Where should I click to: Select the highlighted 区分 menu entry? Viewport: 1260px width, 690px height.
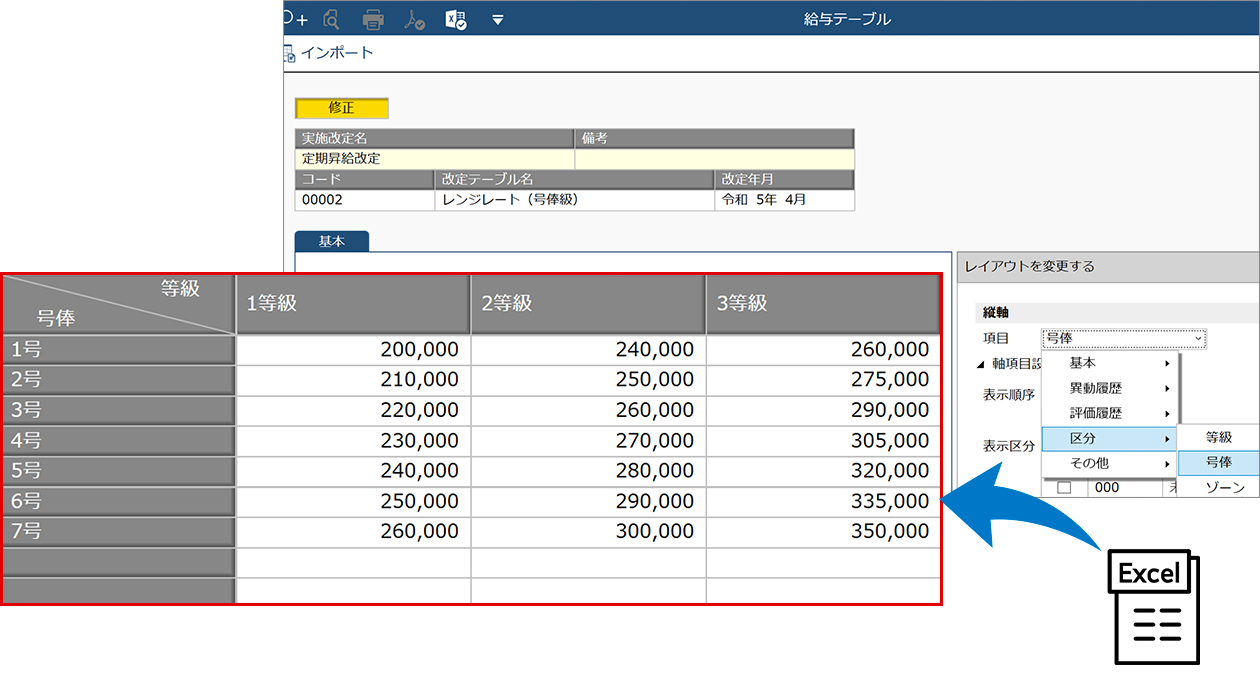pos(1109,438)
